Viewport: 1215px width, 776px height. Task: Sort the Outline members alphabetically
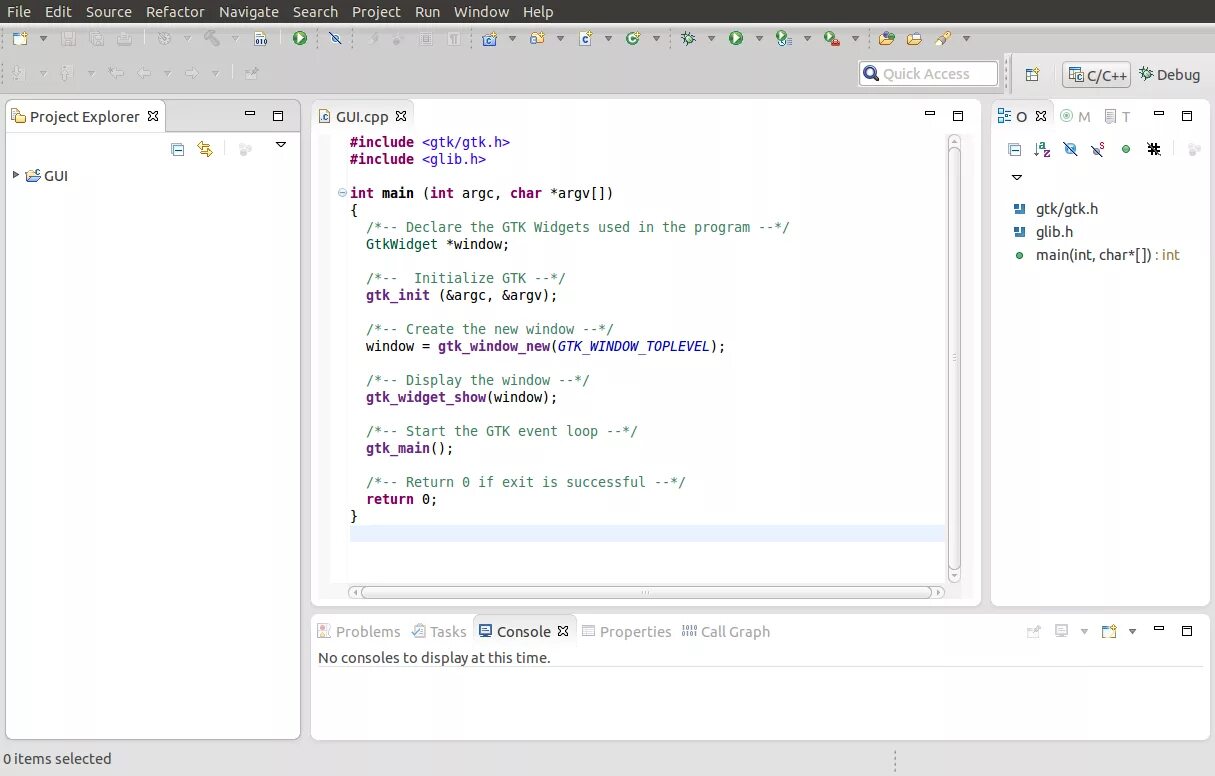(x=1041, y=149)
